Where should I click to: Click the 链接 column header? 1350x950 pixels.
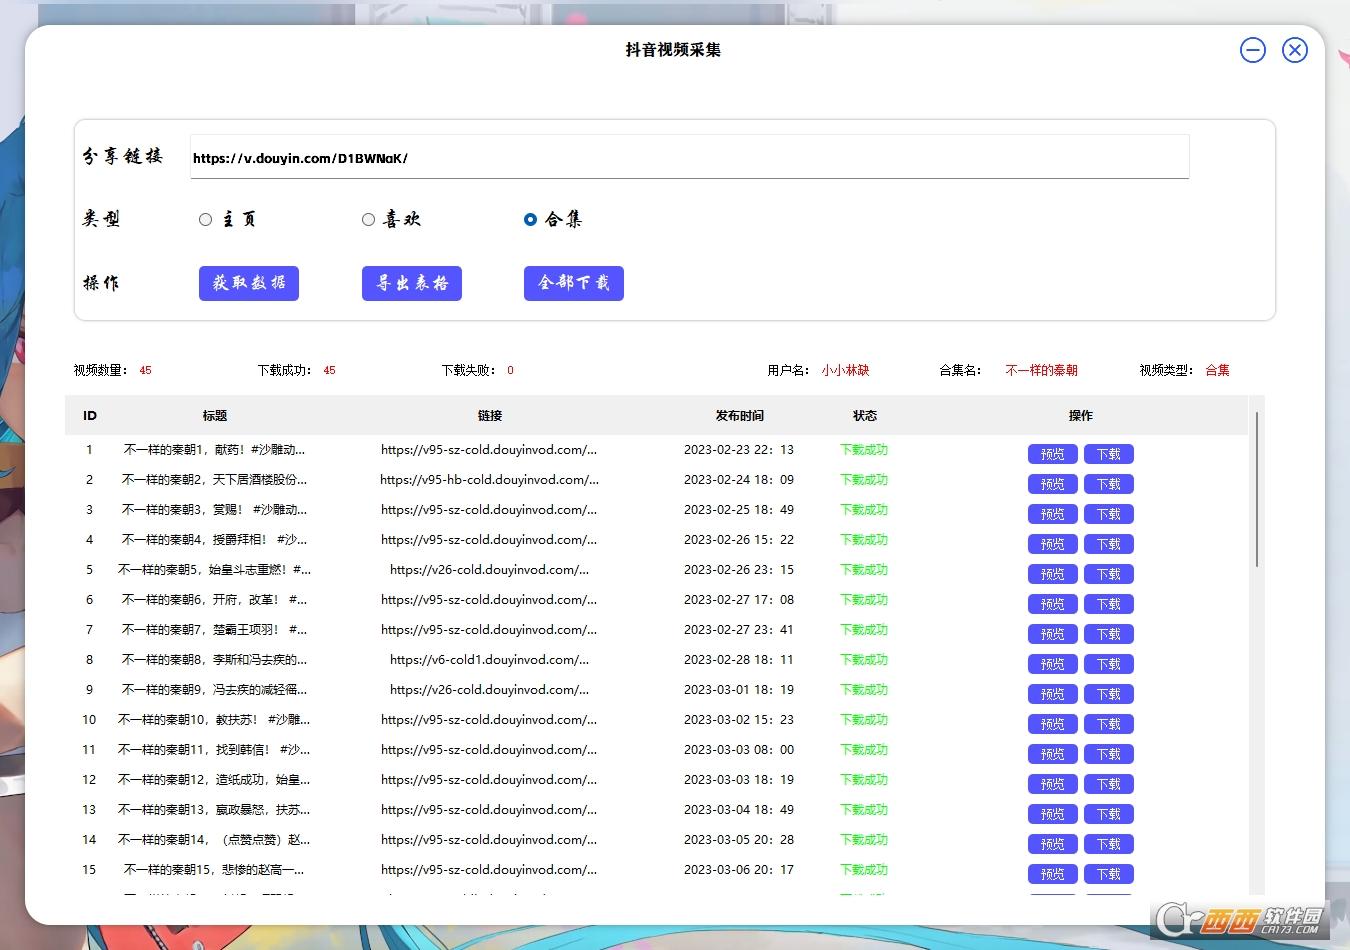point(490,416)
